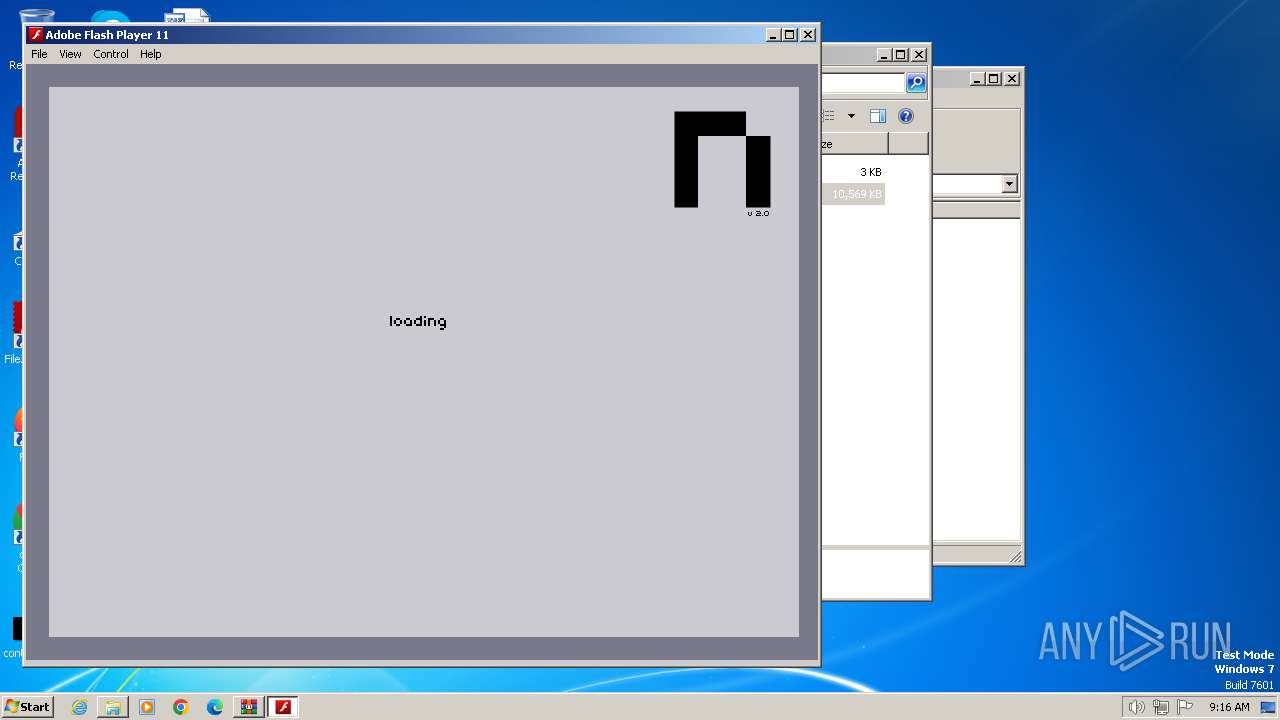Click the black N logo in the loader
The height and width of the screenshot is (720, 1280).
722,159
